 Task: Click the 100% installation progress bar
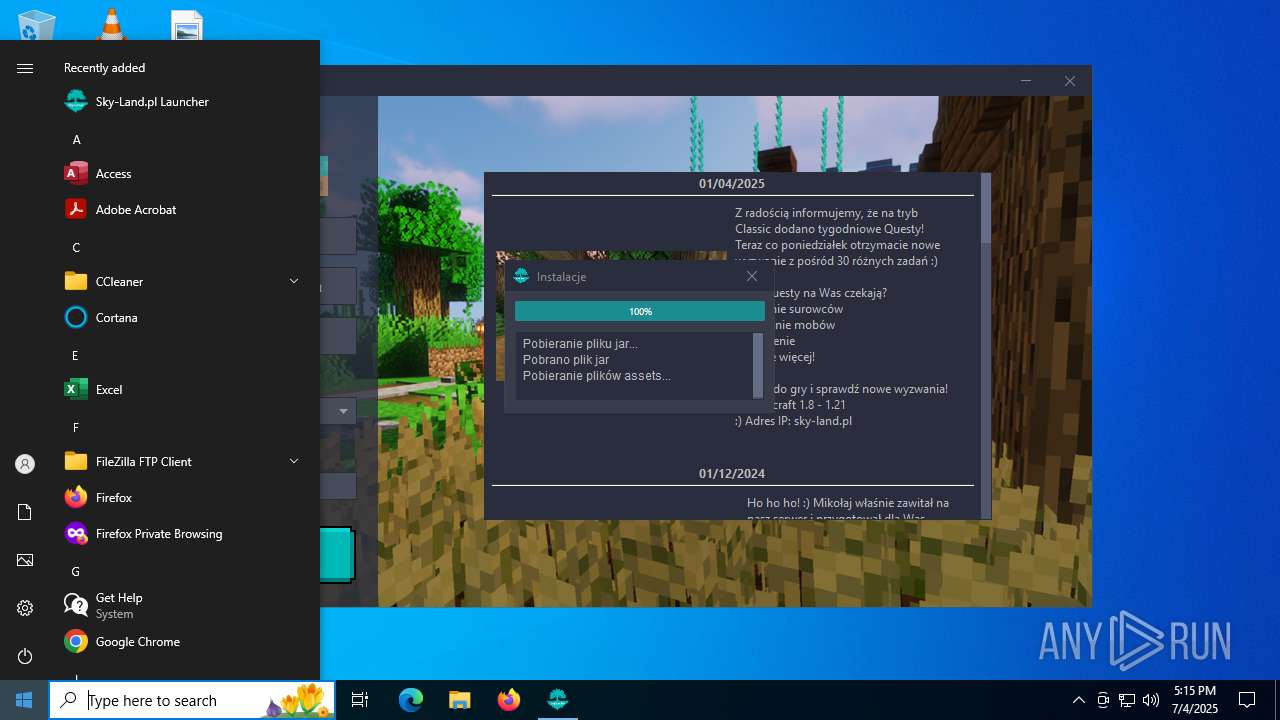coord(640,311)
